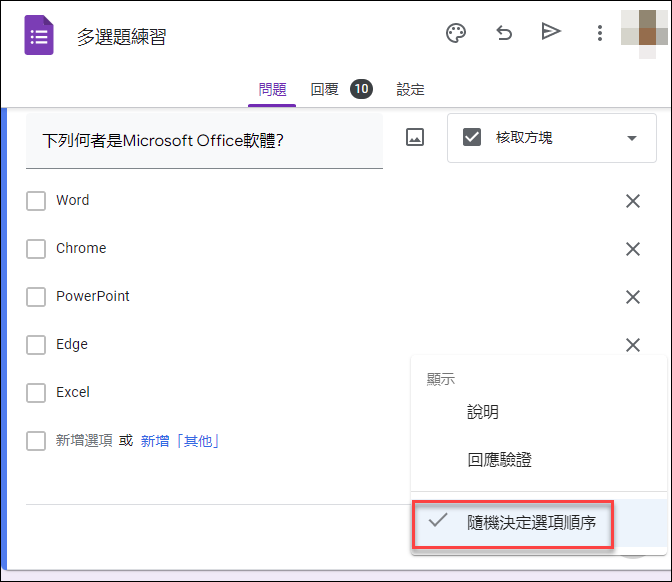Click the Word option text
Screen dimensions: 672x582
coord(73,200)
